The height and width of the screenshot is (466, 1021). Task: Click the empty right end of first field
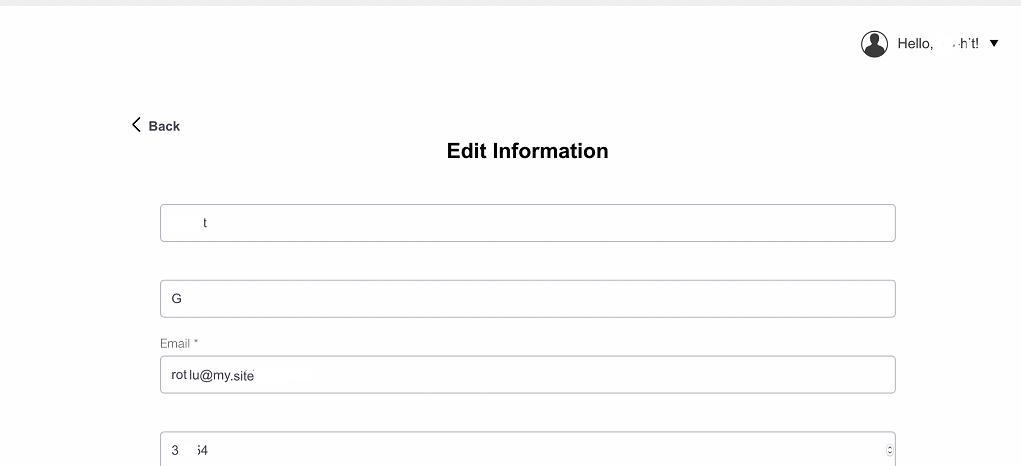pos(800,223)
